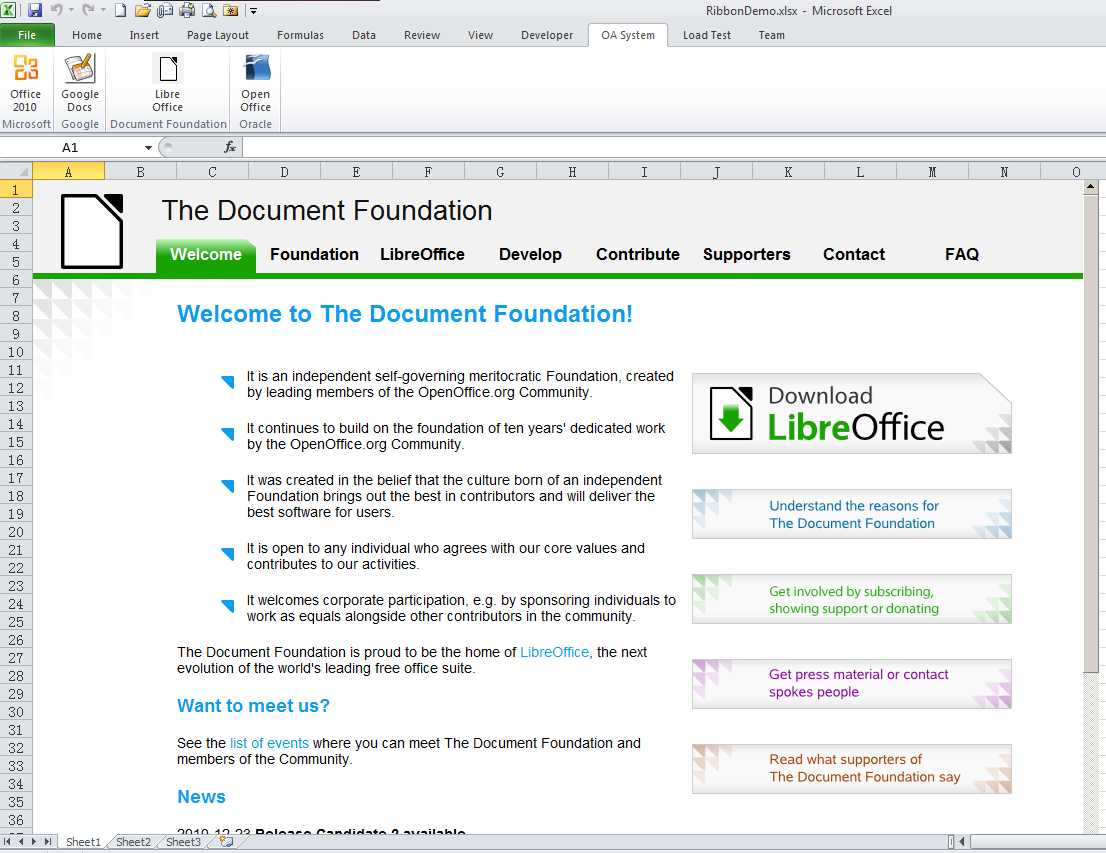1106x853 pixels.
Task: Click the Open Office ribbon button
Action: point(255,83)
